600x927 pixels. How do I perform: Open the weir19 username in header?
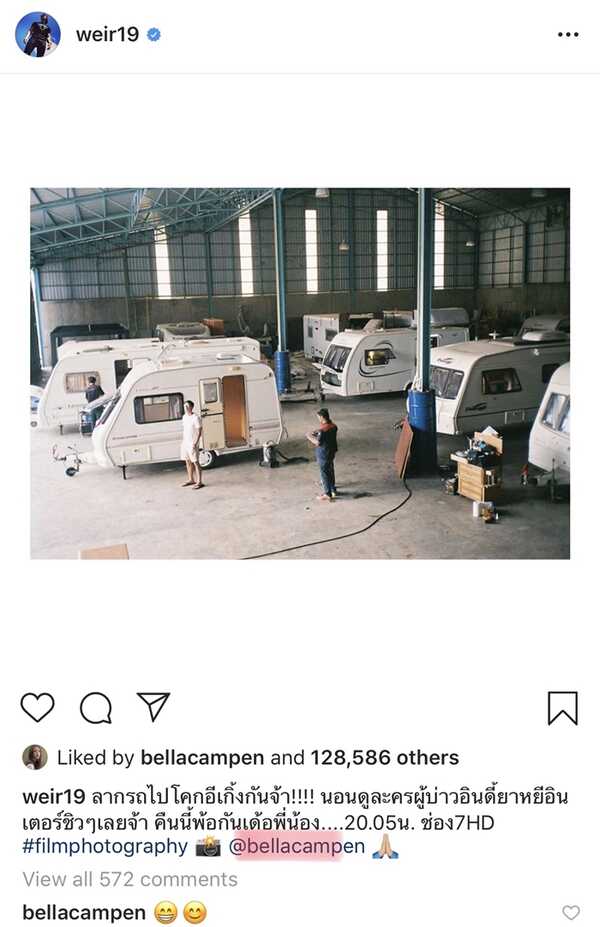point(107,34)
